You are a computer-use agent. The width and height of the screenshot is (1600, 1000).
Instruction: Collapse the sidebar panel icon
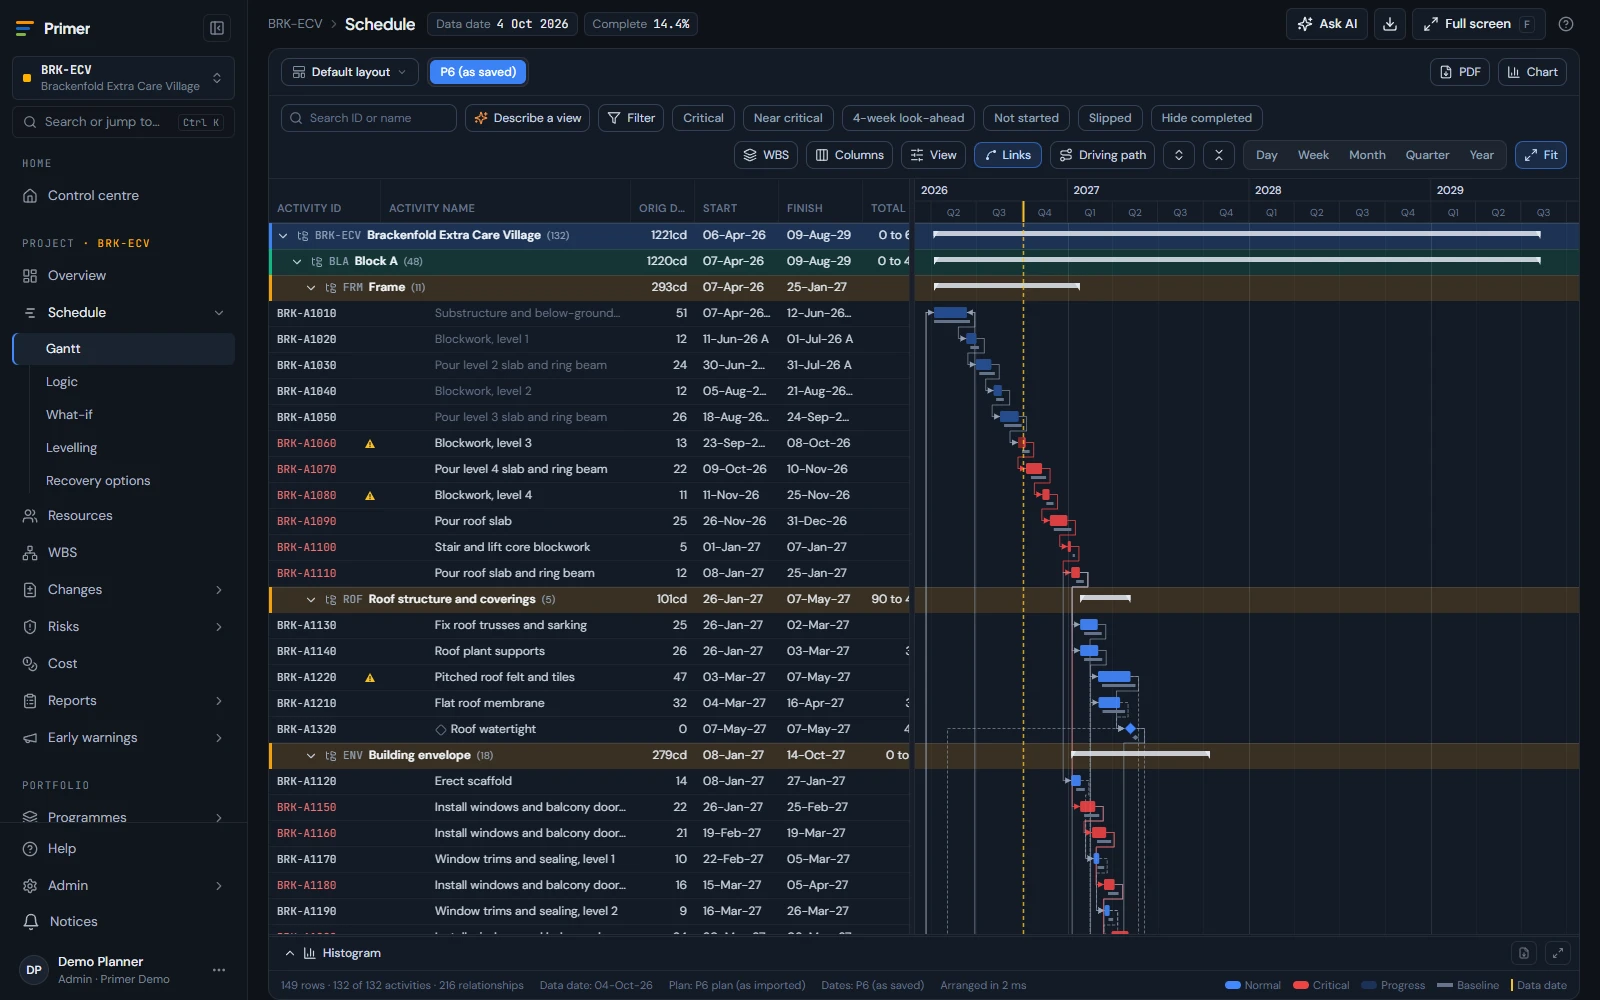216,28
